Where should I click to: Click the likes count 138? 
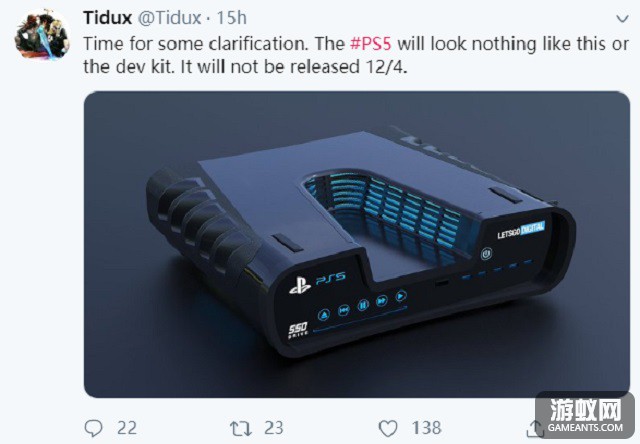coord(427,428)
